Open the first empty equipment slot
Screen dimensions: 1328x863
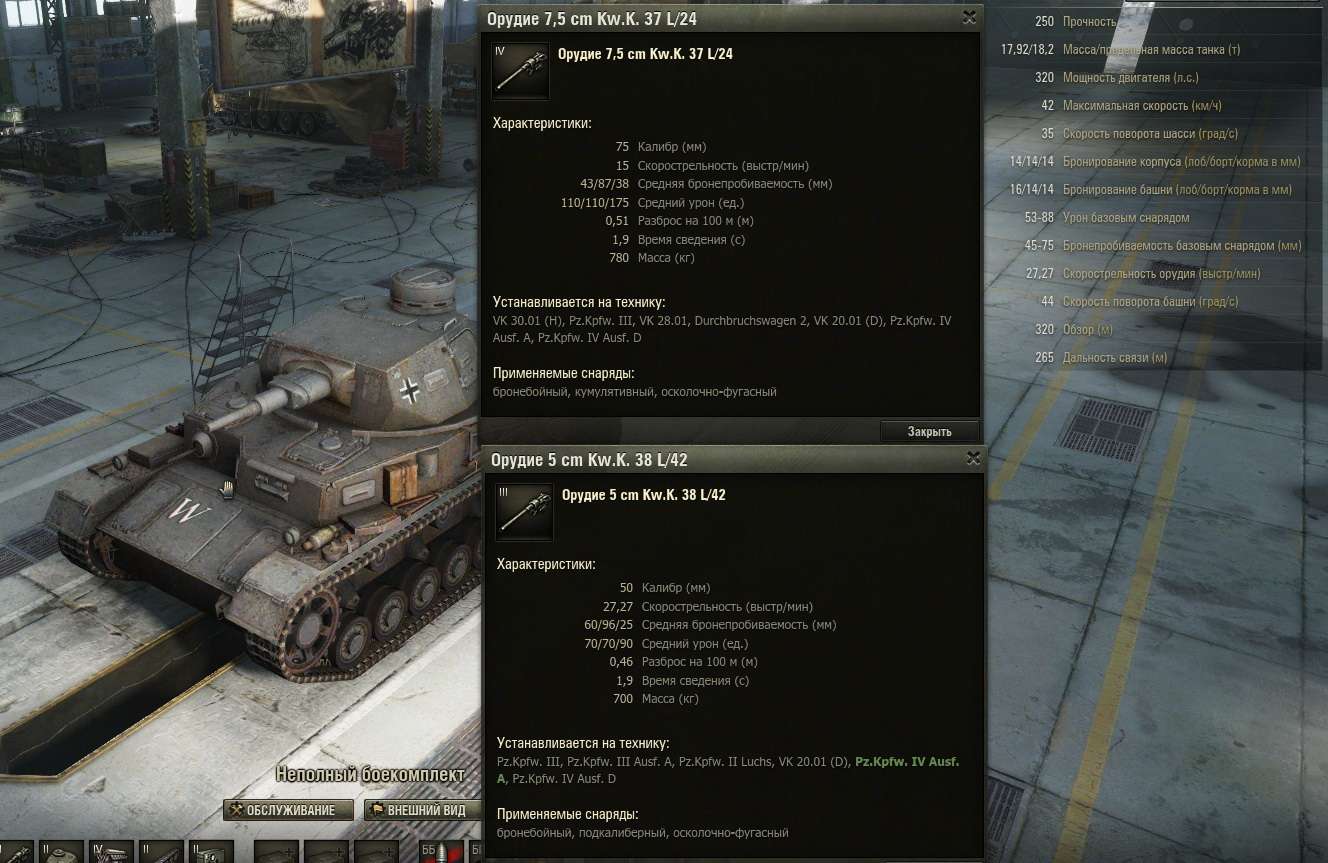276,852
